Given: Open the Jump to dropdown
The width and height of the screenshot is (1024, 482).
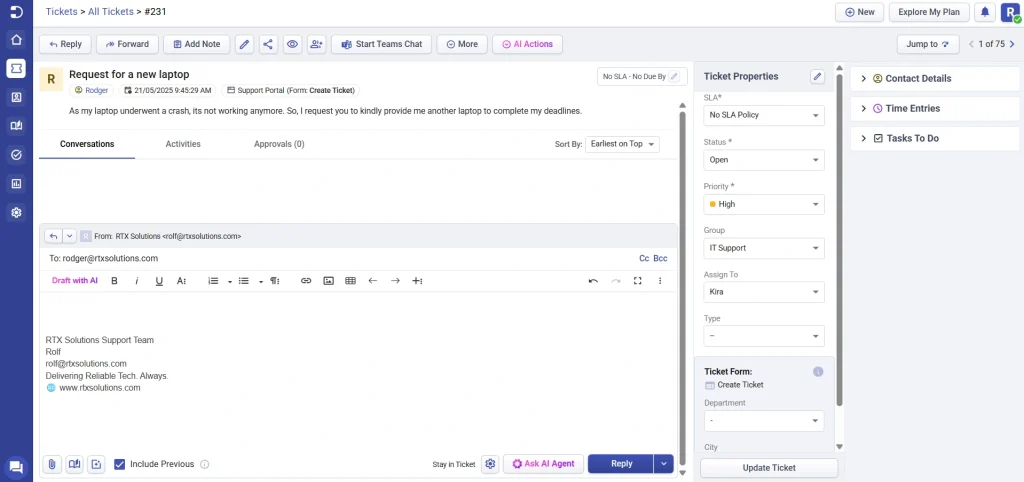Looking at the screenshot, I should click(x=928, y=44).
